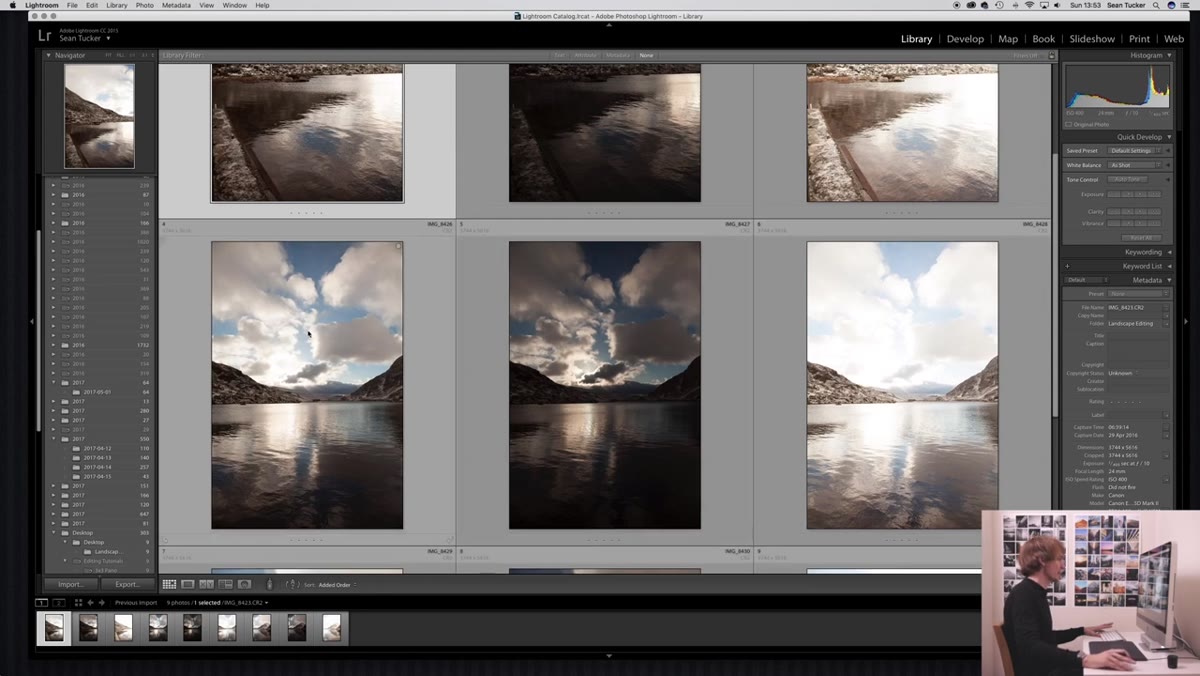
Task: Click Exposure increase step button
Action: point(1141,194)
